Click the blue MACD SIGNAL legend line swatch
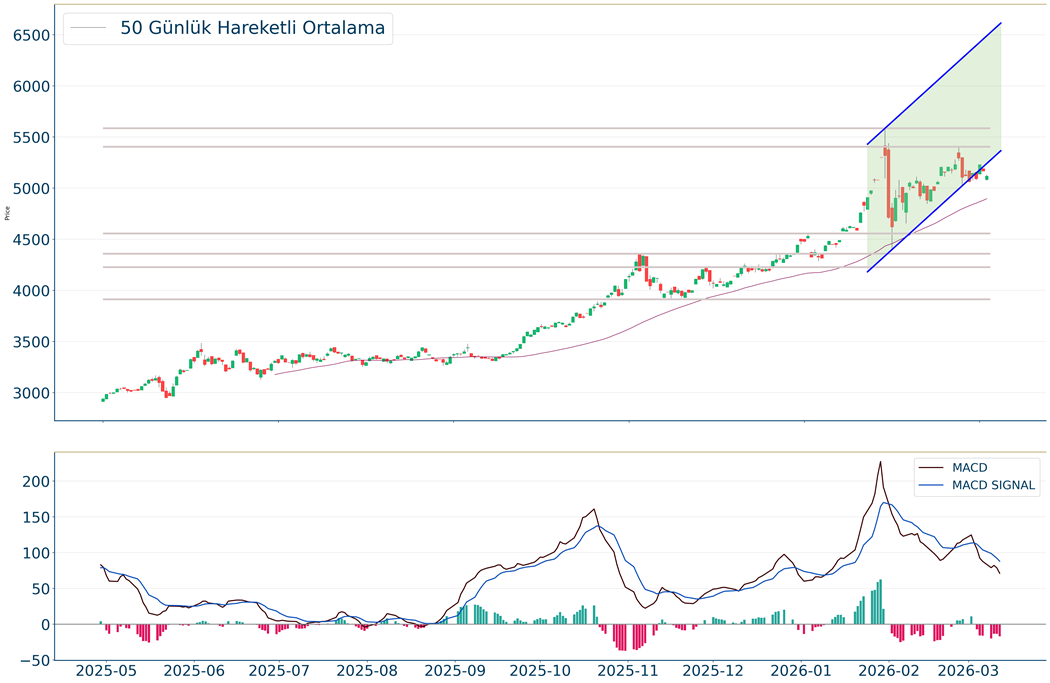1050x683 pixels. click(x=931, y=486)
